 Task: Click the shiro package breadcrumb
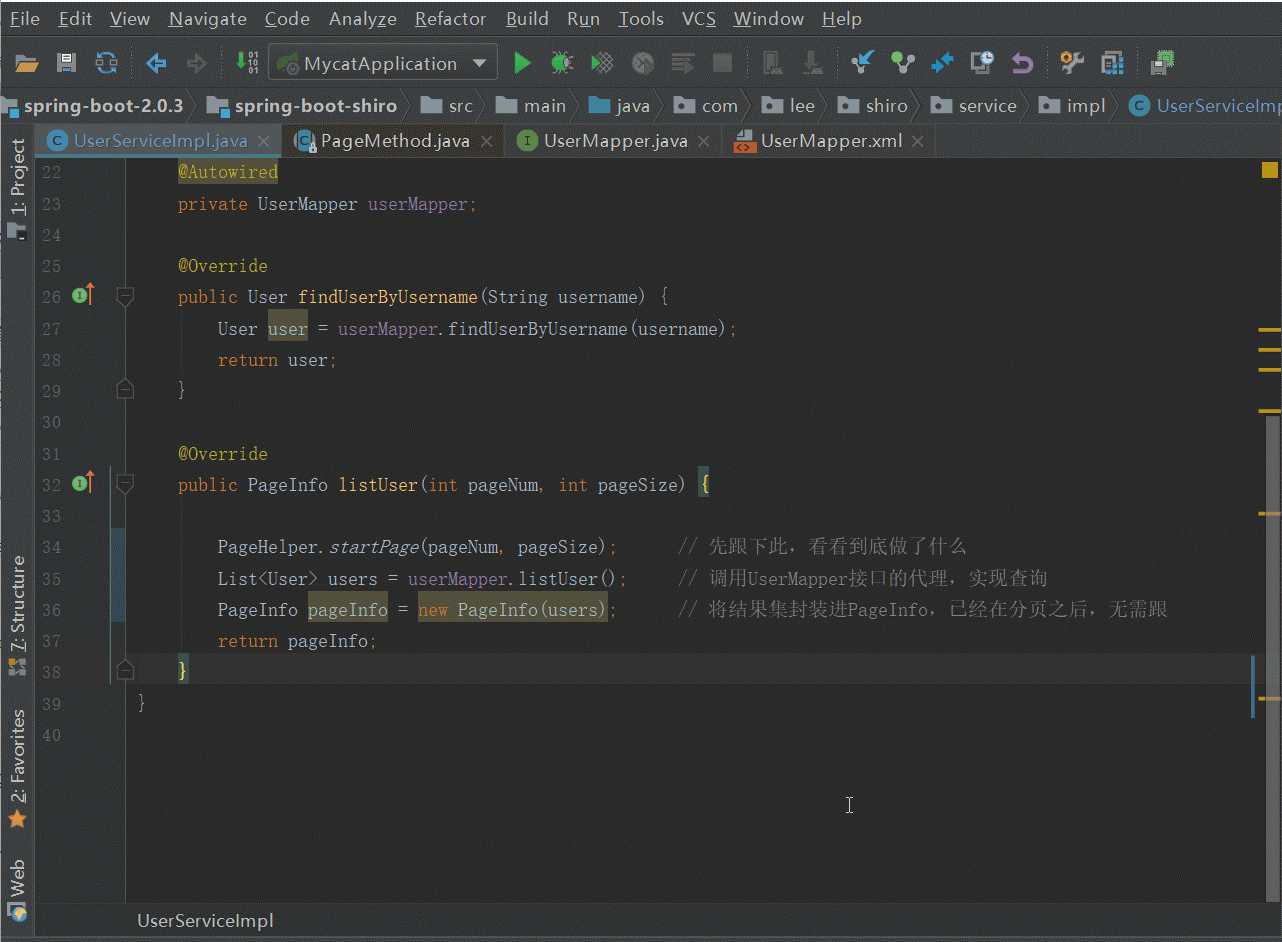[x=873, y=106]
